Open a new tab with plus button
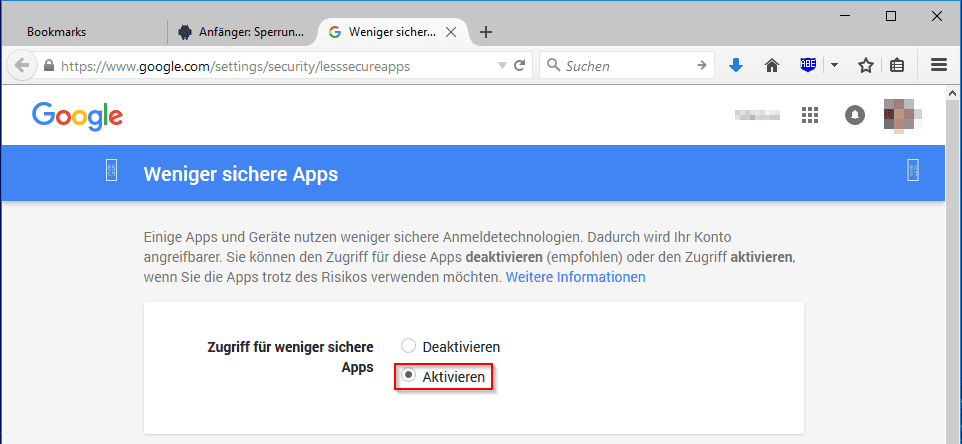The width and height of the screenshot is (962, 444). click(x=486, y=33)
